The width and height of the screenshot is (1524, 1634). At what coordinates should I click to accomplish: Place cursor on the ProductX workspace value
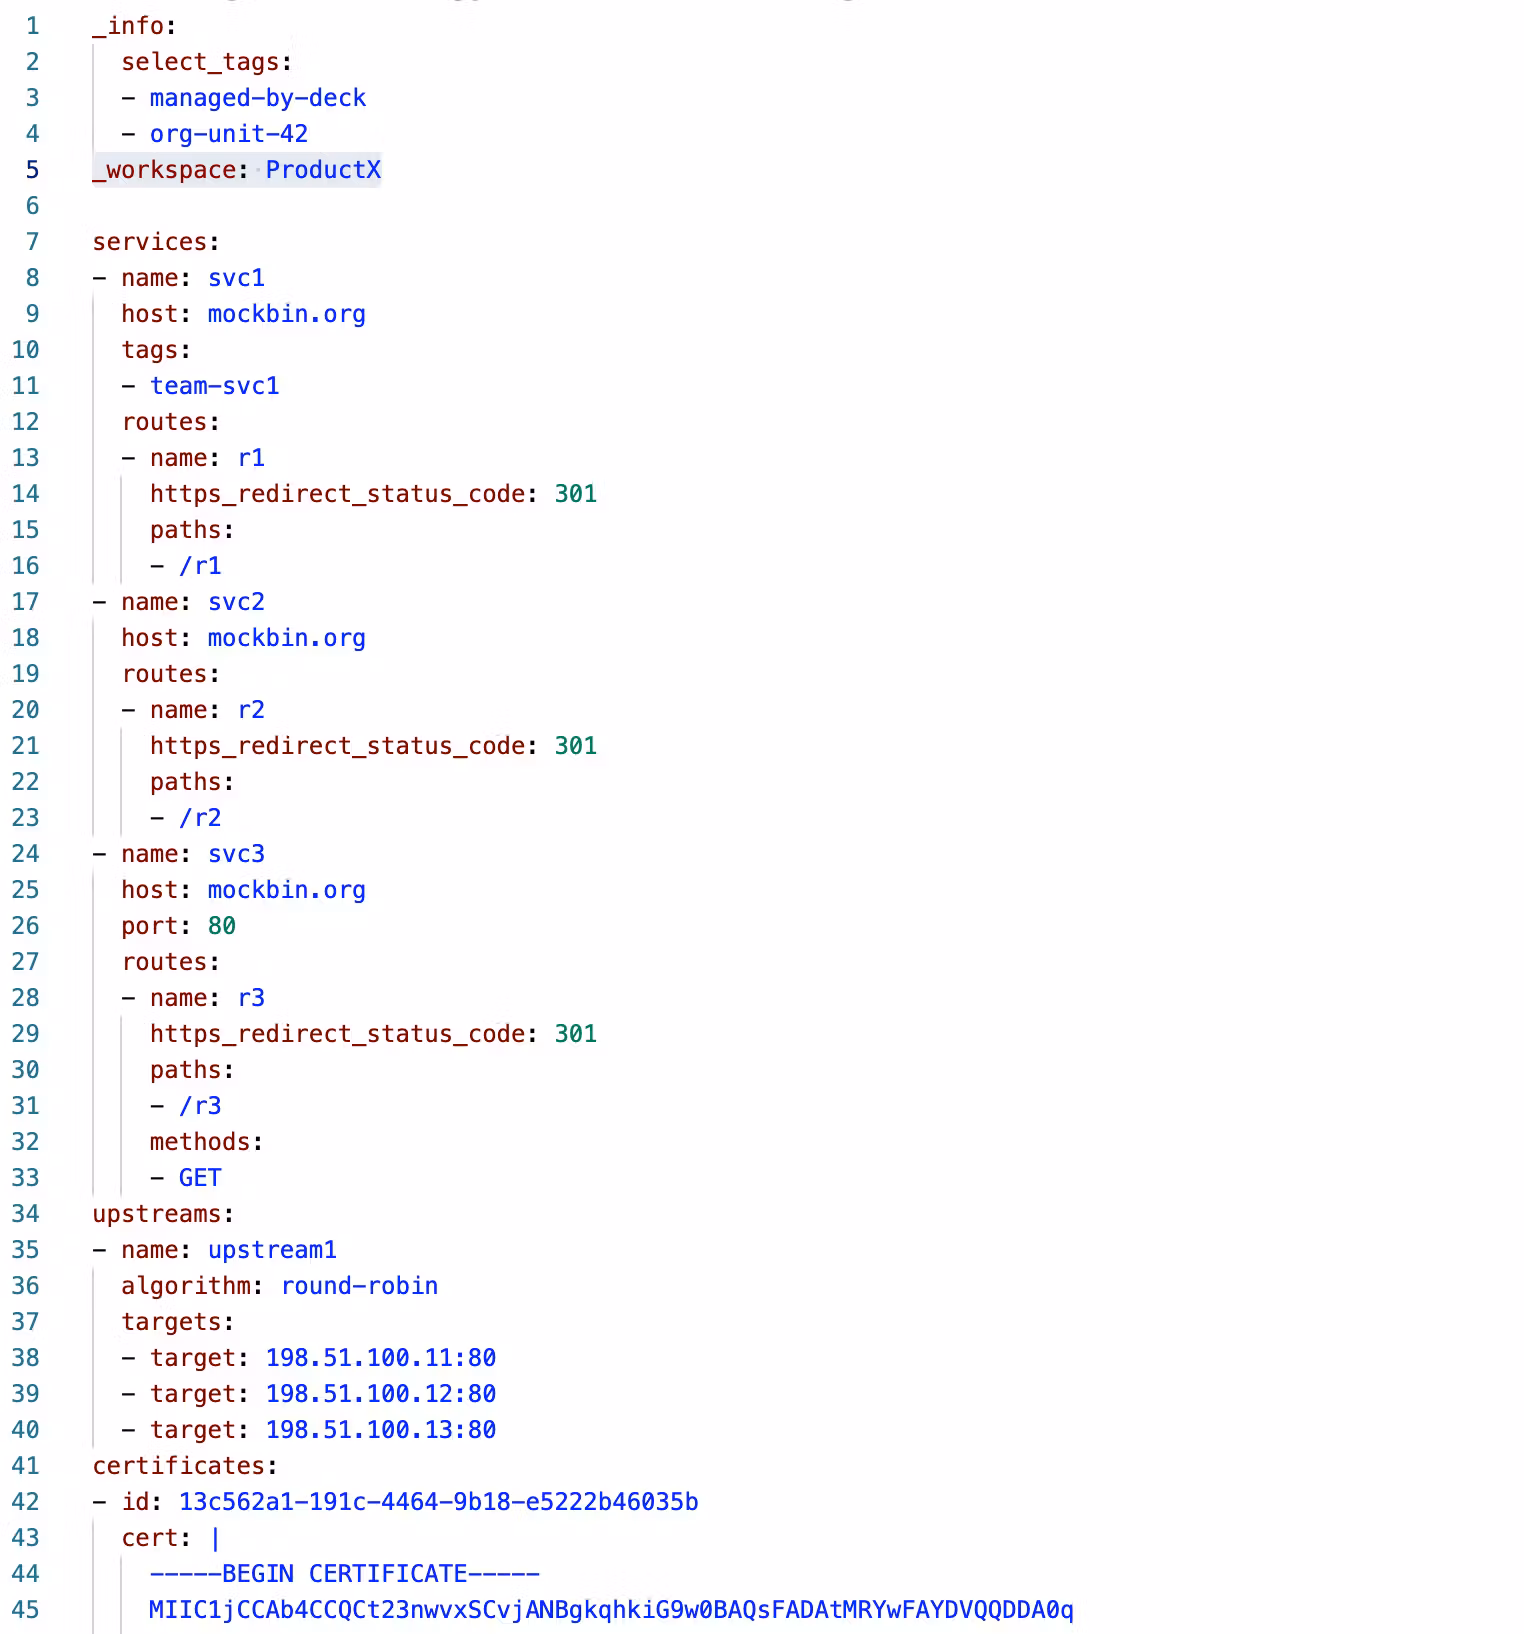(322, 170)
